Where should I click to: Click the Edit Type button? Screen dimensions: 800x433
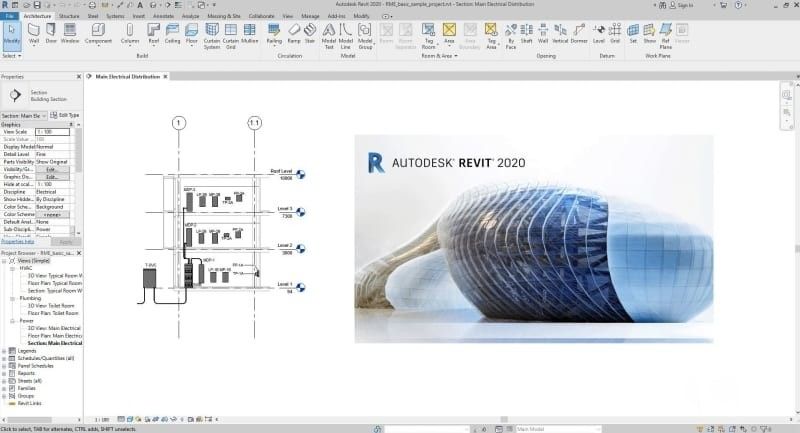pos(65,115)
